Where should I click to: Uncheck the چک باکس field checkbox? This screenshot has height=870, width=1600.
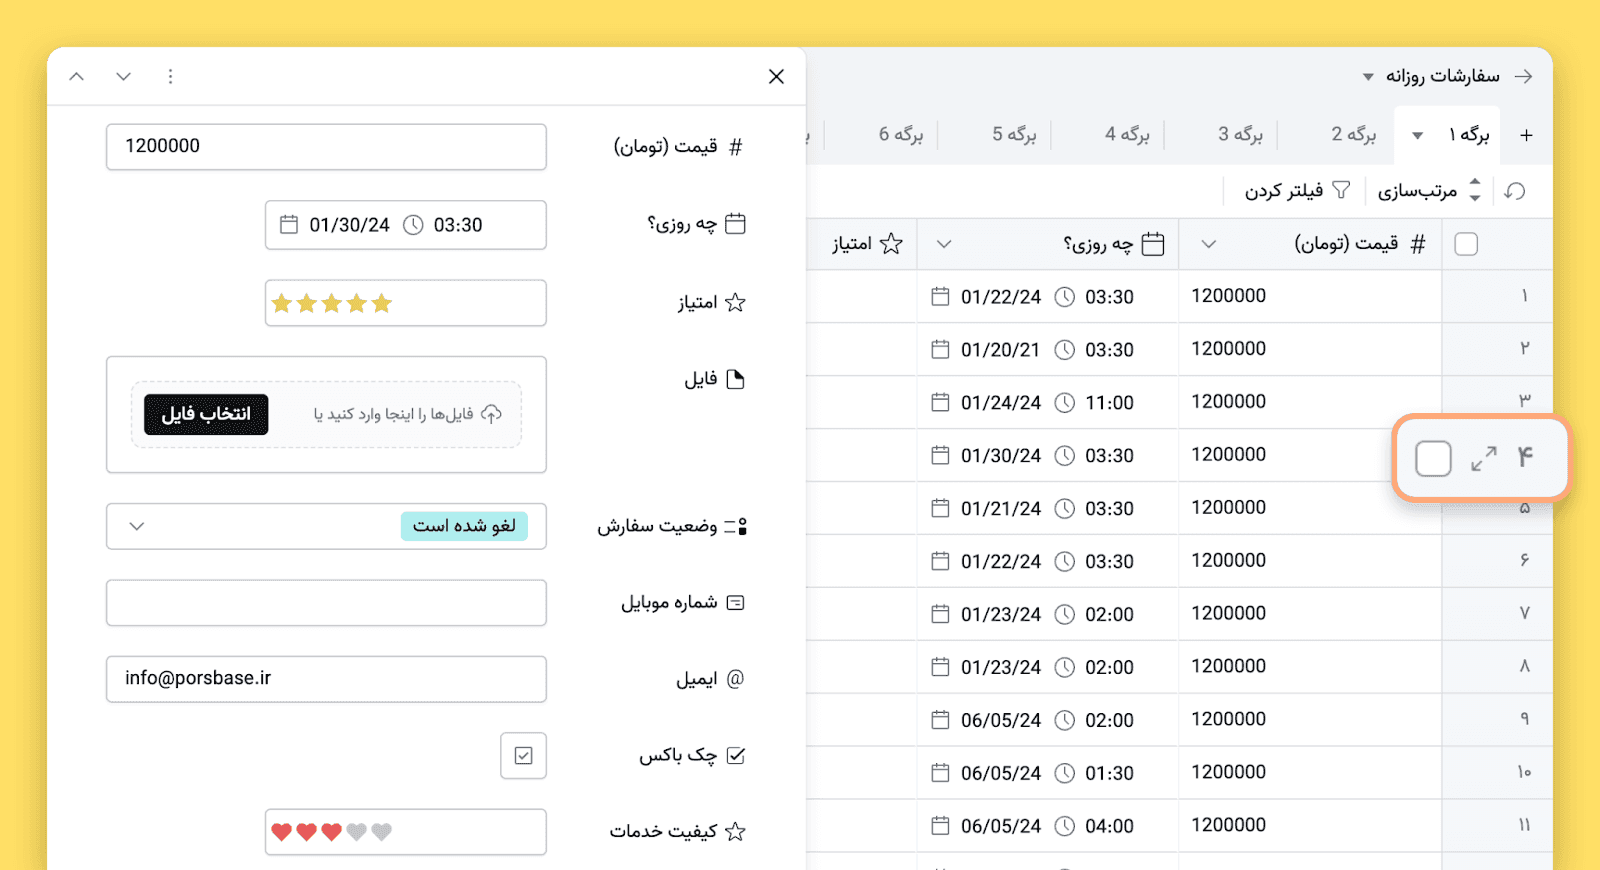click(523, 756)
